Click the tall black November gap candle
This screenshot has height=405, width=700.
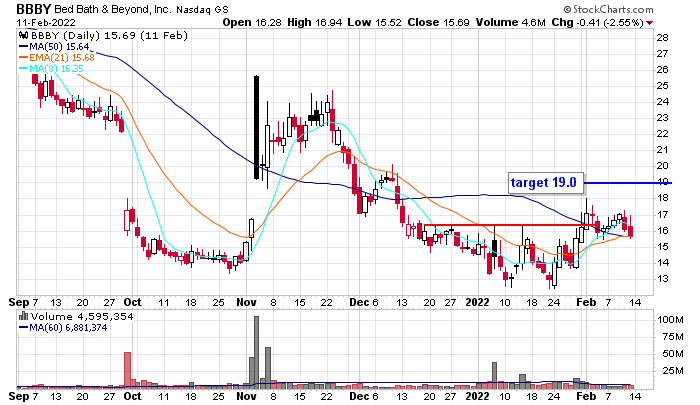pyautogui.click(x=257, y=128)
